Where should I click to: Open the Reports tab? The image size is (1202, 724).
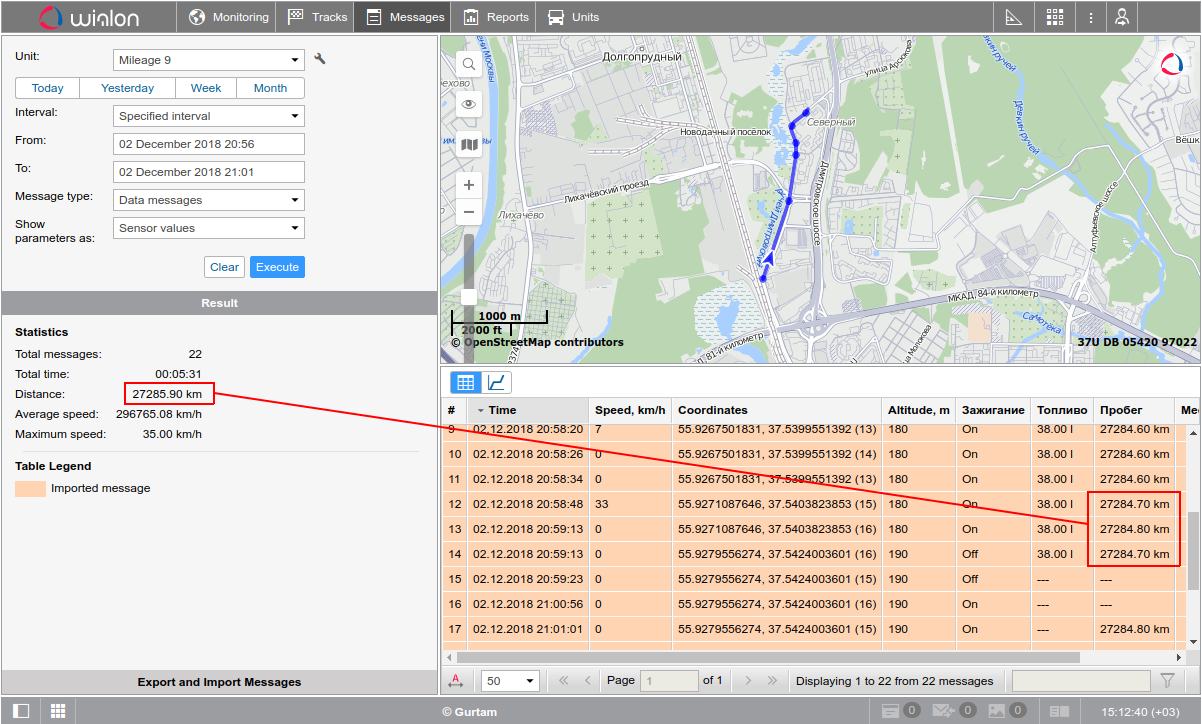pos(496,17)
